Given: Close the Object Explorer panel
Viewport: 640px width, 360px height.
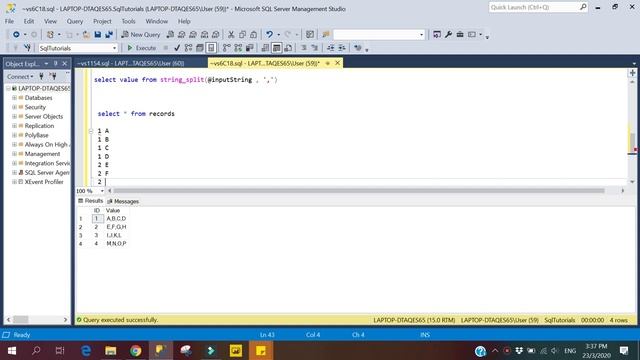Looking at the screenshot, I should (64, 64).
